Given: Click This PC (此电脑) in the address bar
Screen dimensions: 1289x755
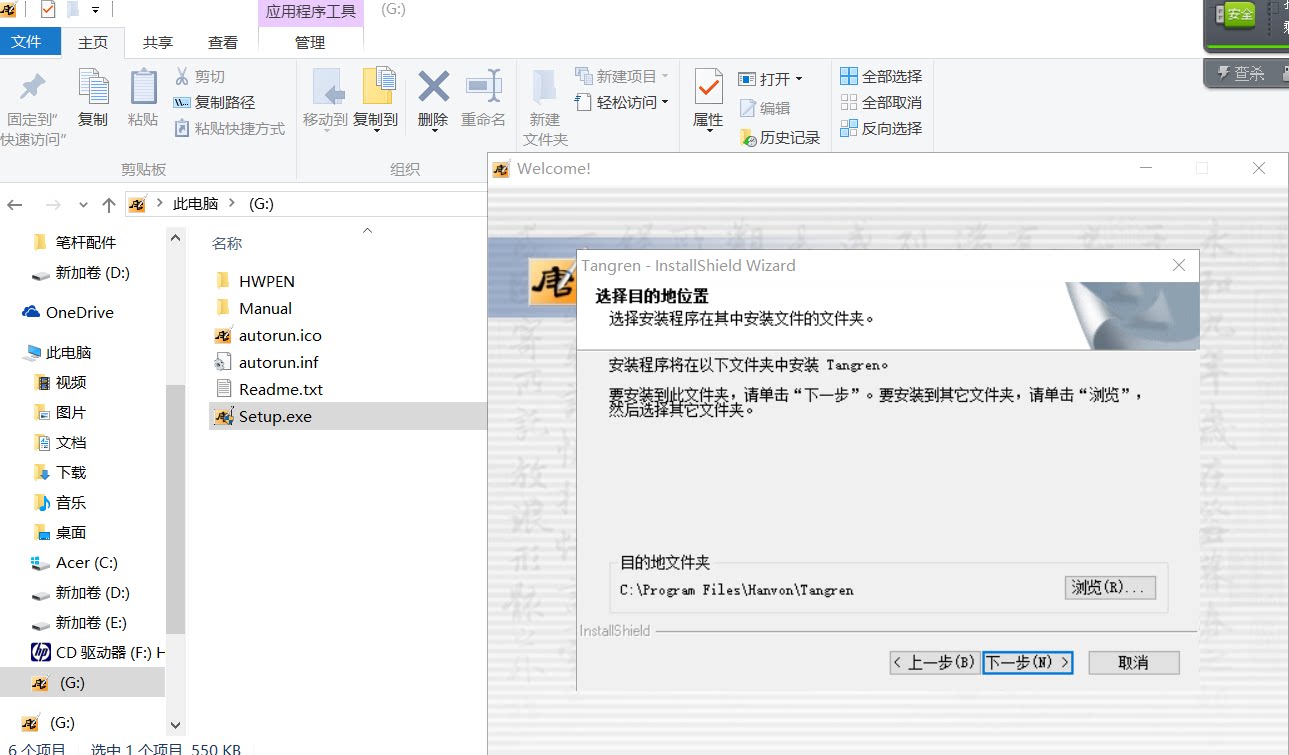Looking at the screenshot, I should tap(195, 203).
